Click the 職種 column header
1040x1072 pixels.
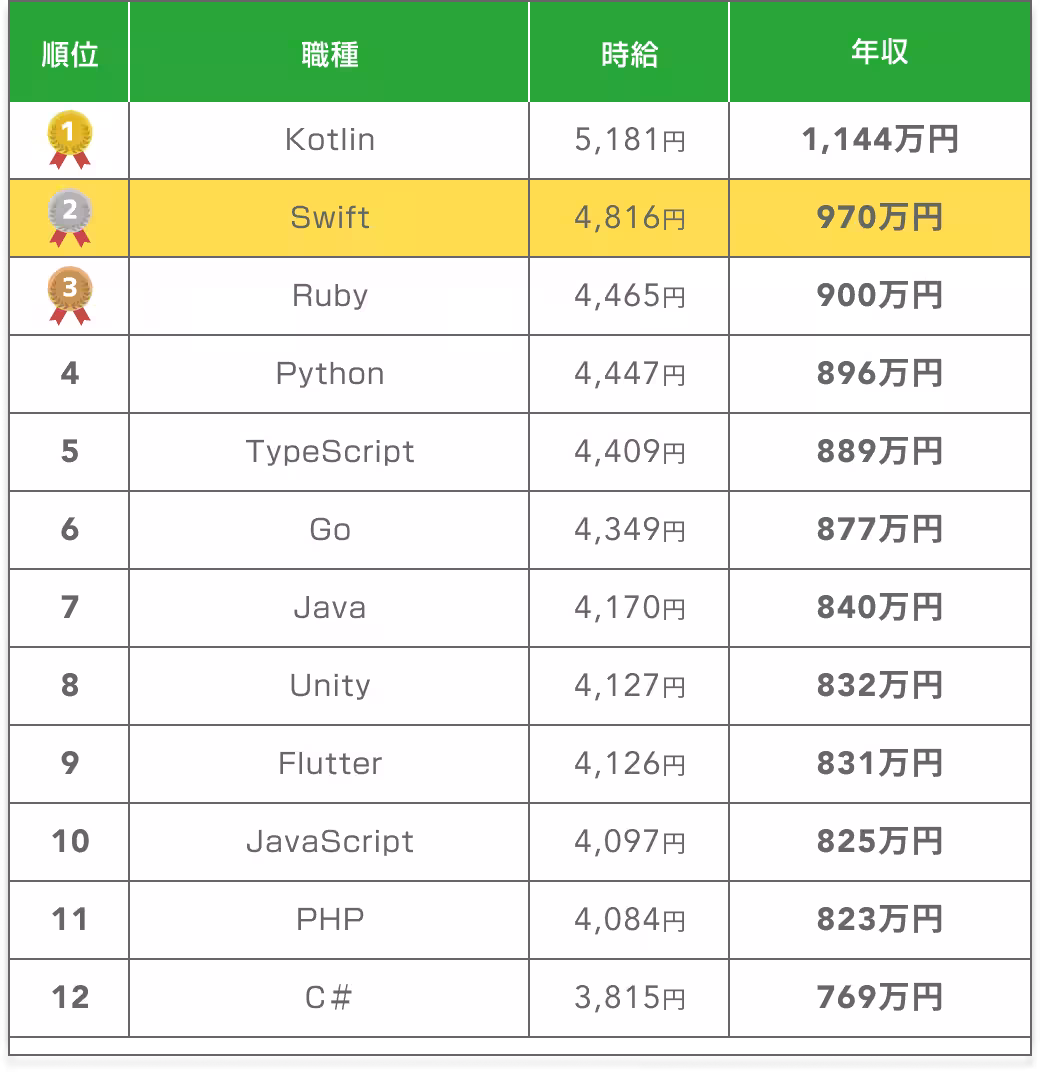(x=329, y=54)
